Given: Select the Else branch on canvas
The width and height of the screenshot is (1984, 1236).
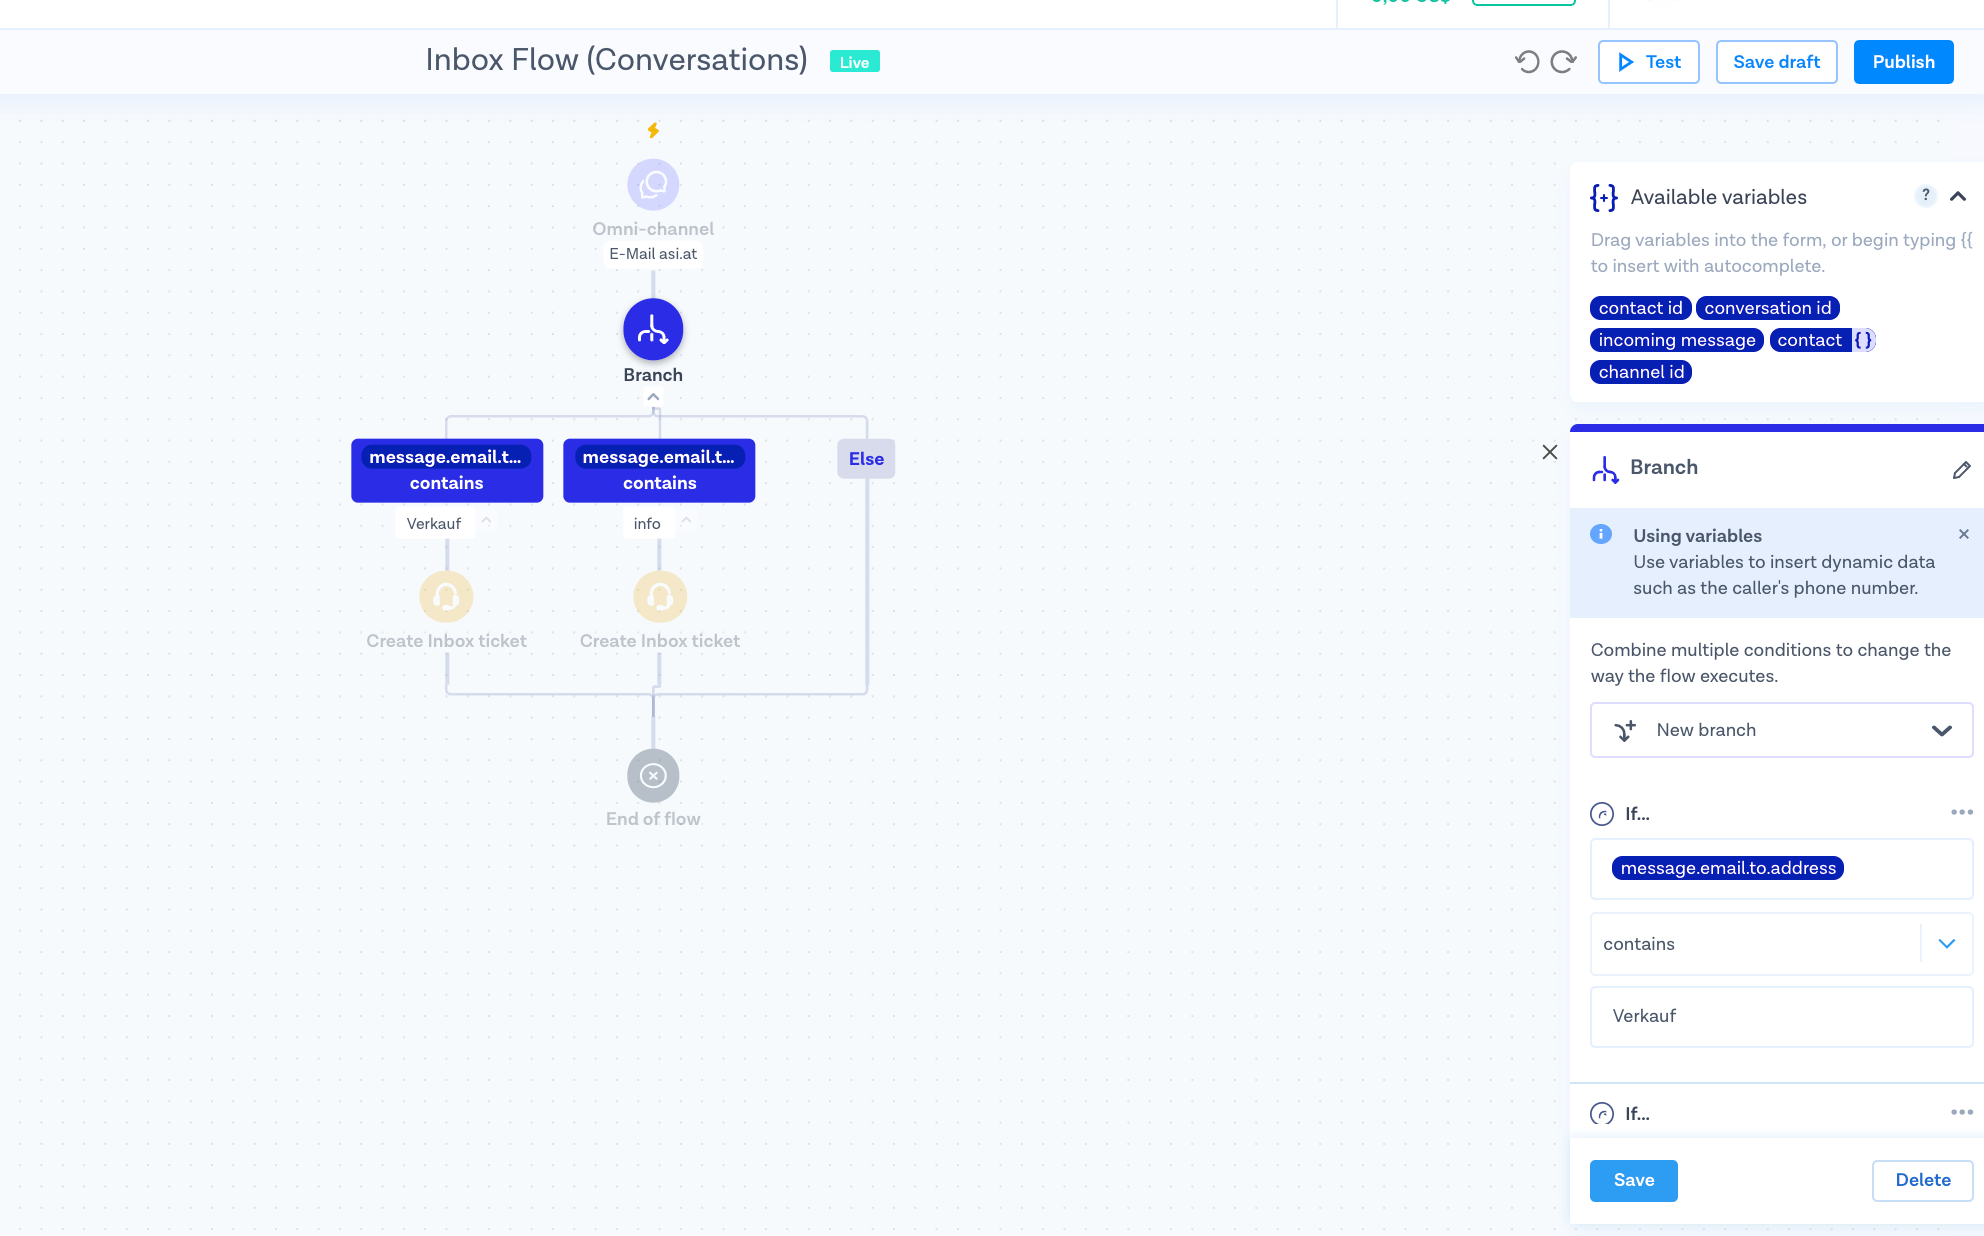Looking at the screenshot, I should tap(866, 459).
